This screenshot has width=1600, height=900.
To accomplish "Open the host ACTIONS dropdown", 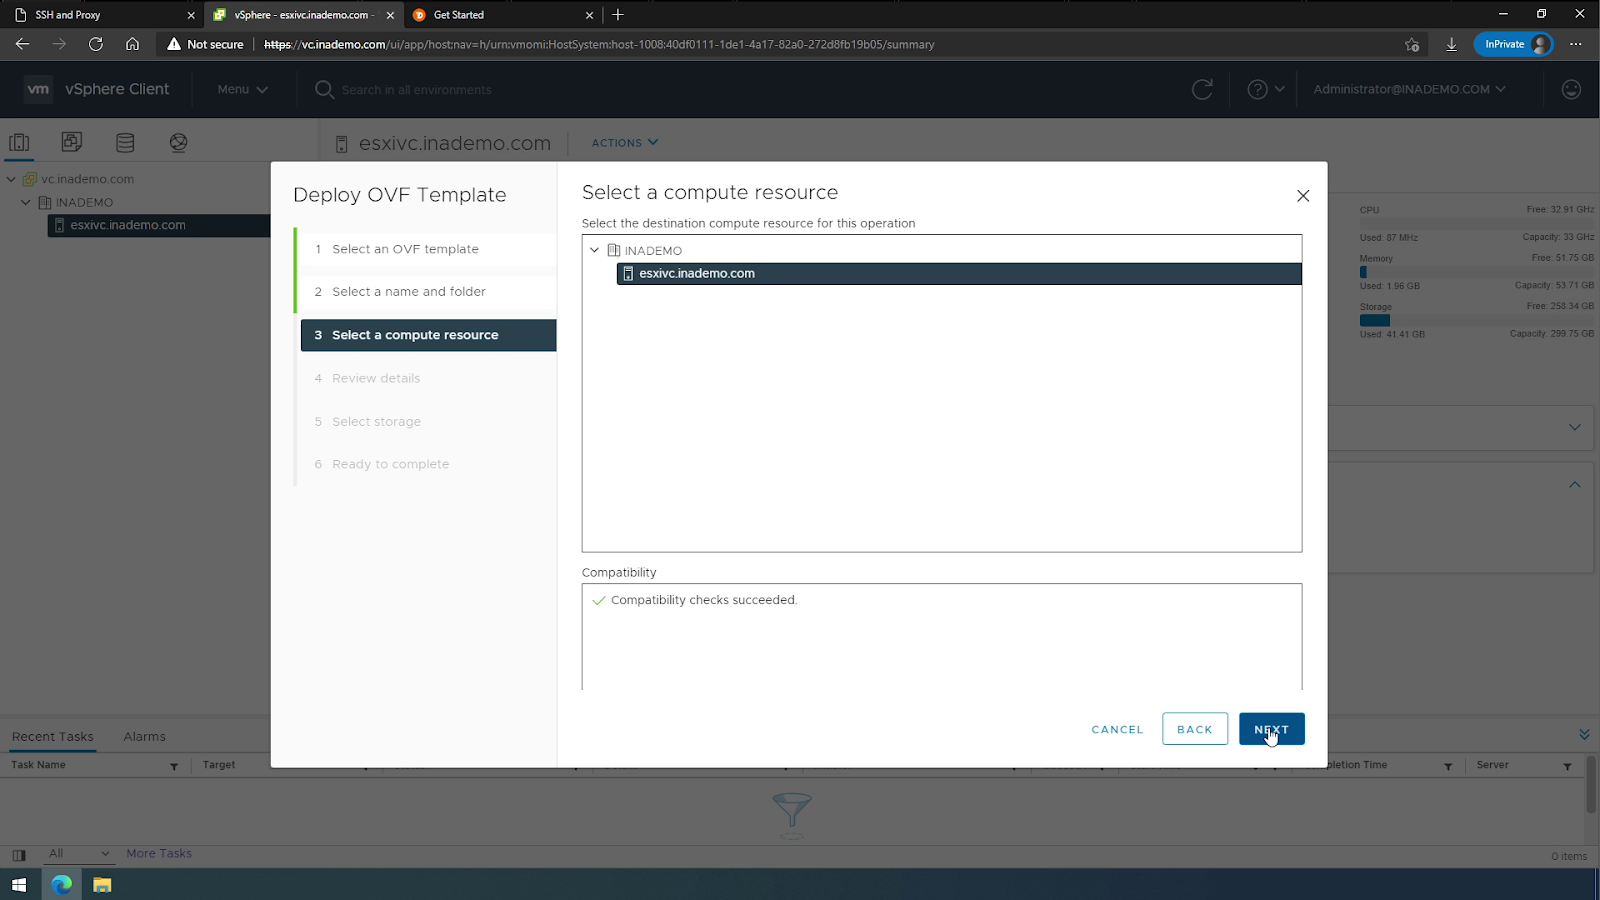I will [x=624, y=143].
